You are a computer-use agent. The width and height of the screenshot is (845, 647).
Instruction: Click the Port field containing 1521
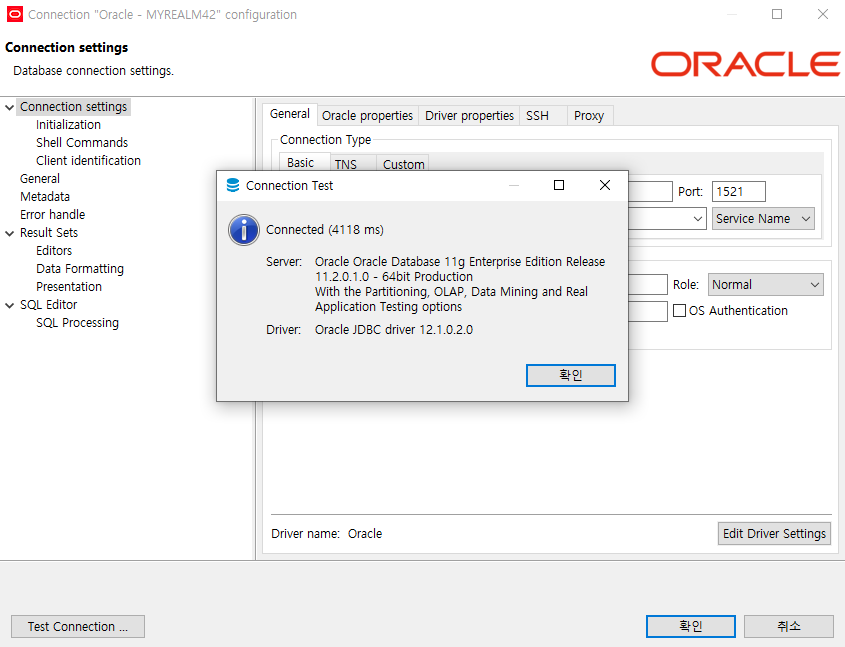pos(738,192)
